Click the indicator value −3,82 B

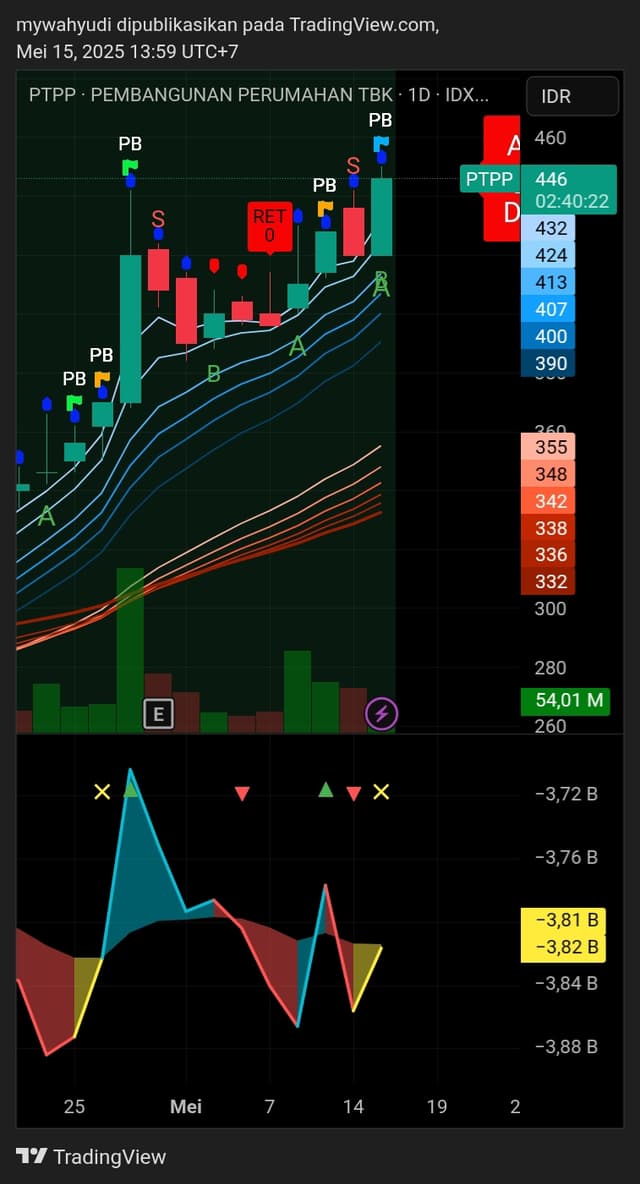563,948
